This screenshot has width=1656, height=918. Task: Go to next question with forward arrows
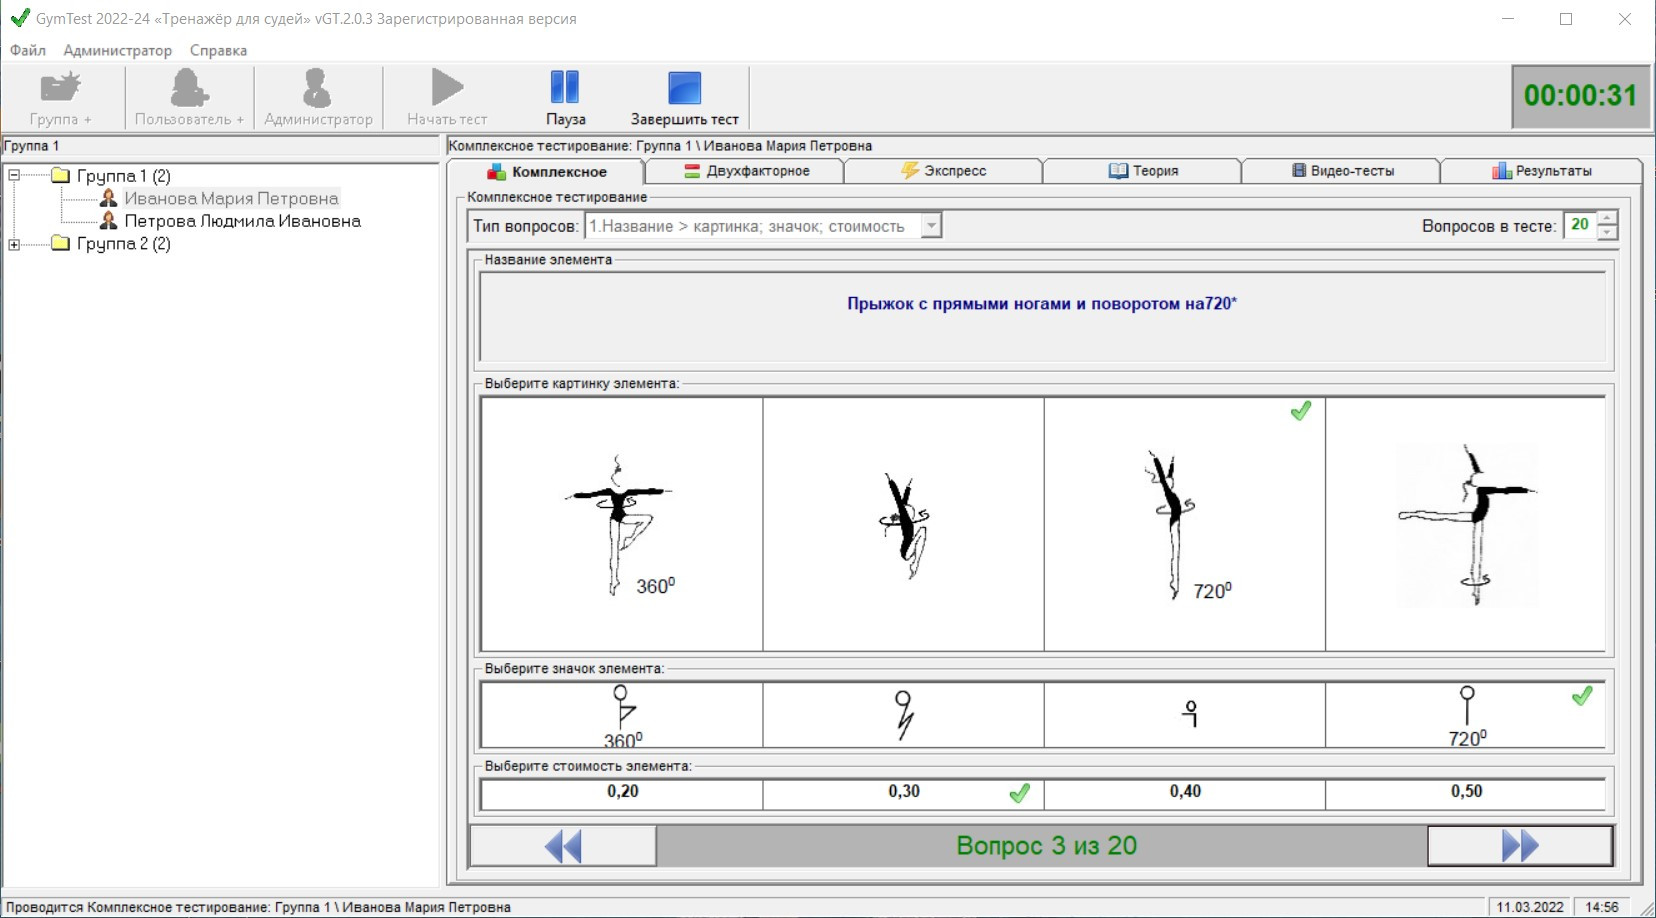point(1519,846)
